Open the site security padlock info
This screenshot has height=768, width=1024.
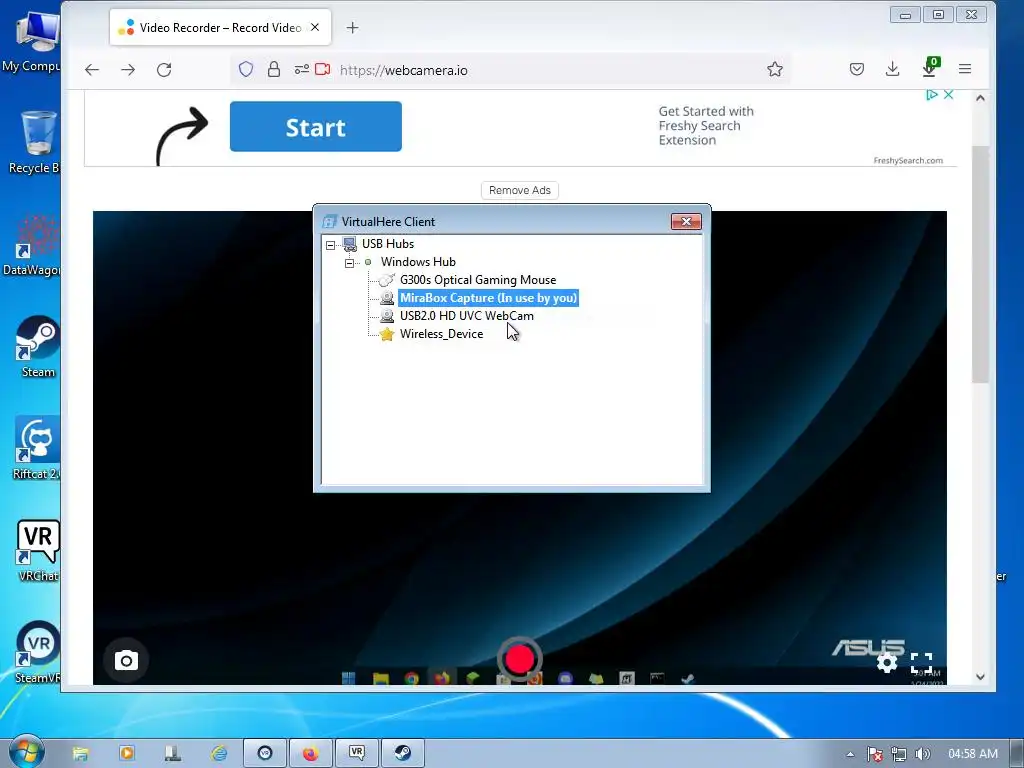(x=274, y=69)
